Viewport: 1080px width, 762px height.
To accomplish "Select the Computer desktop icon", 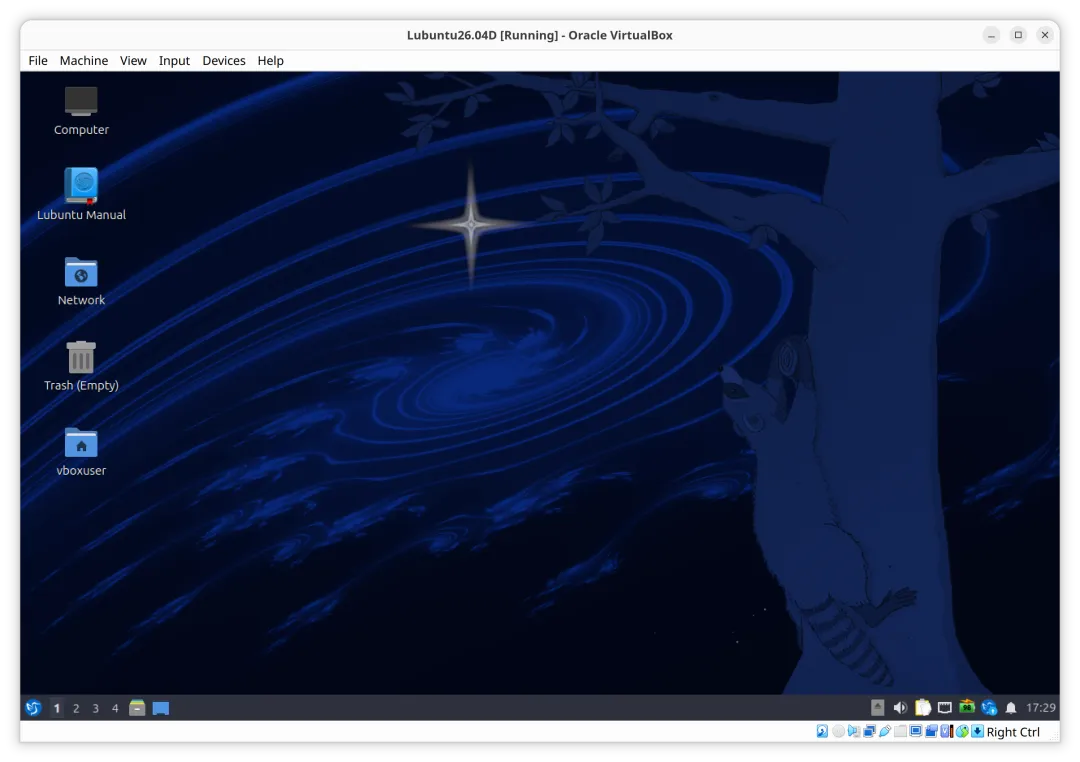I will coord(81,111).
